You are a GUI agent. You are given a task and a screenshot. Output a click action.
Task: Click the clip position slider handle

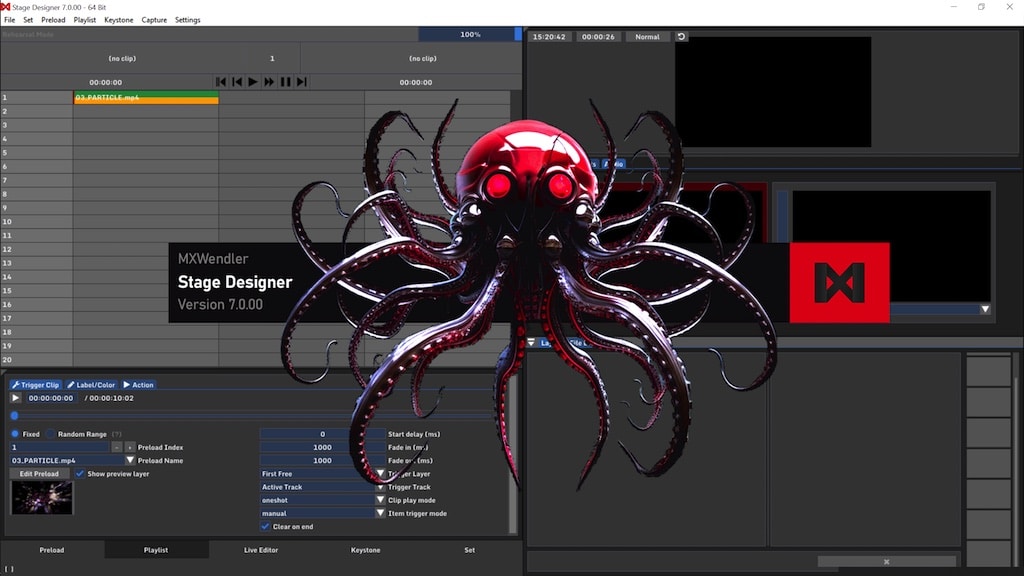point(14,415)
